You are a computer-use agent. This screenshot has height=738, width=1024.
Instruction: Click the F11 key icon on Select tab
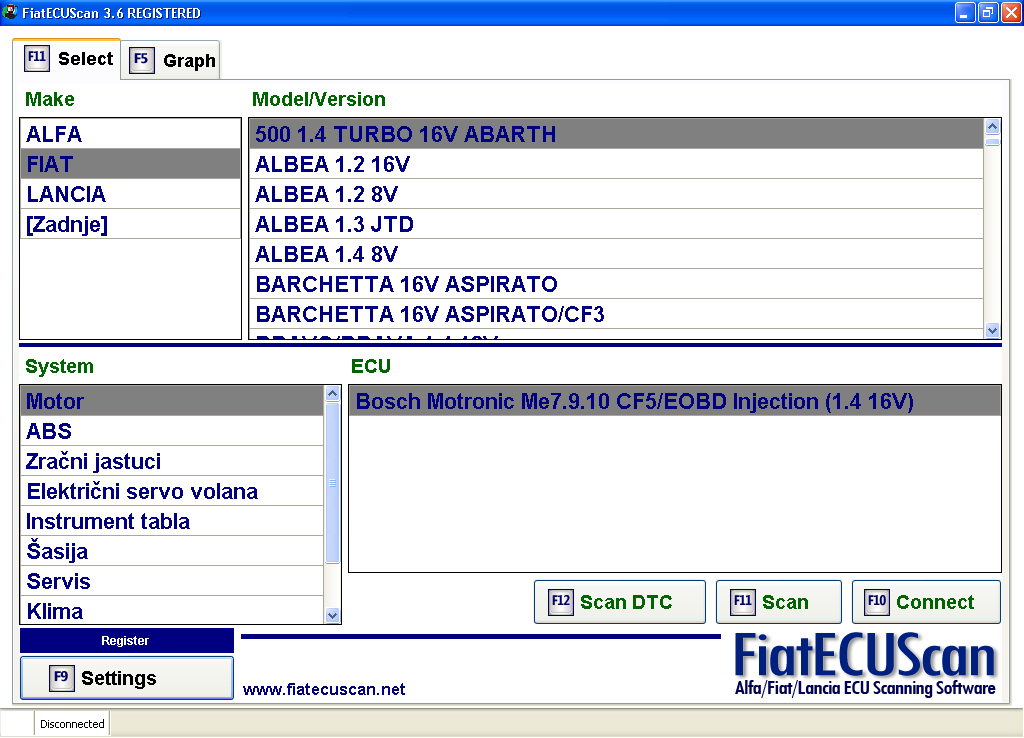[x=37, y=59]
